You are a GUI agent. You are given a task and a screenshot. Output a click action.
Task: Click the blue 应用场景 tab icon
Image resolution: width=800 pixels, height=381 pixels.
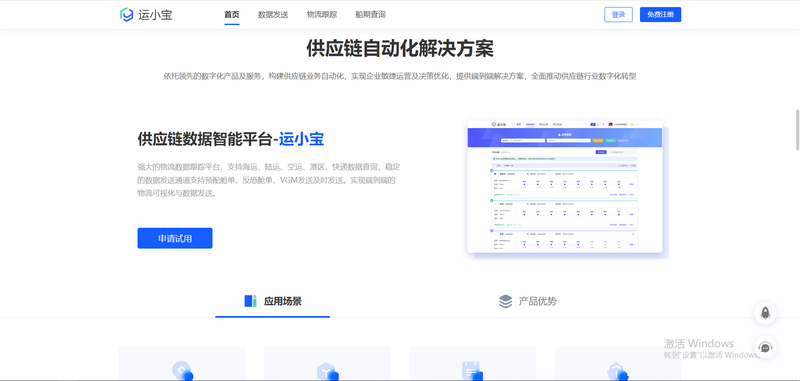coord(251,301)
